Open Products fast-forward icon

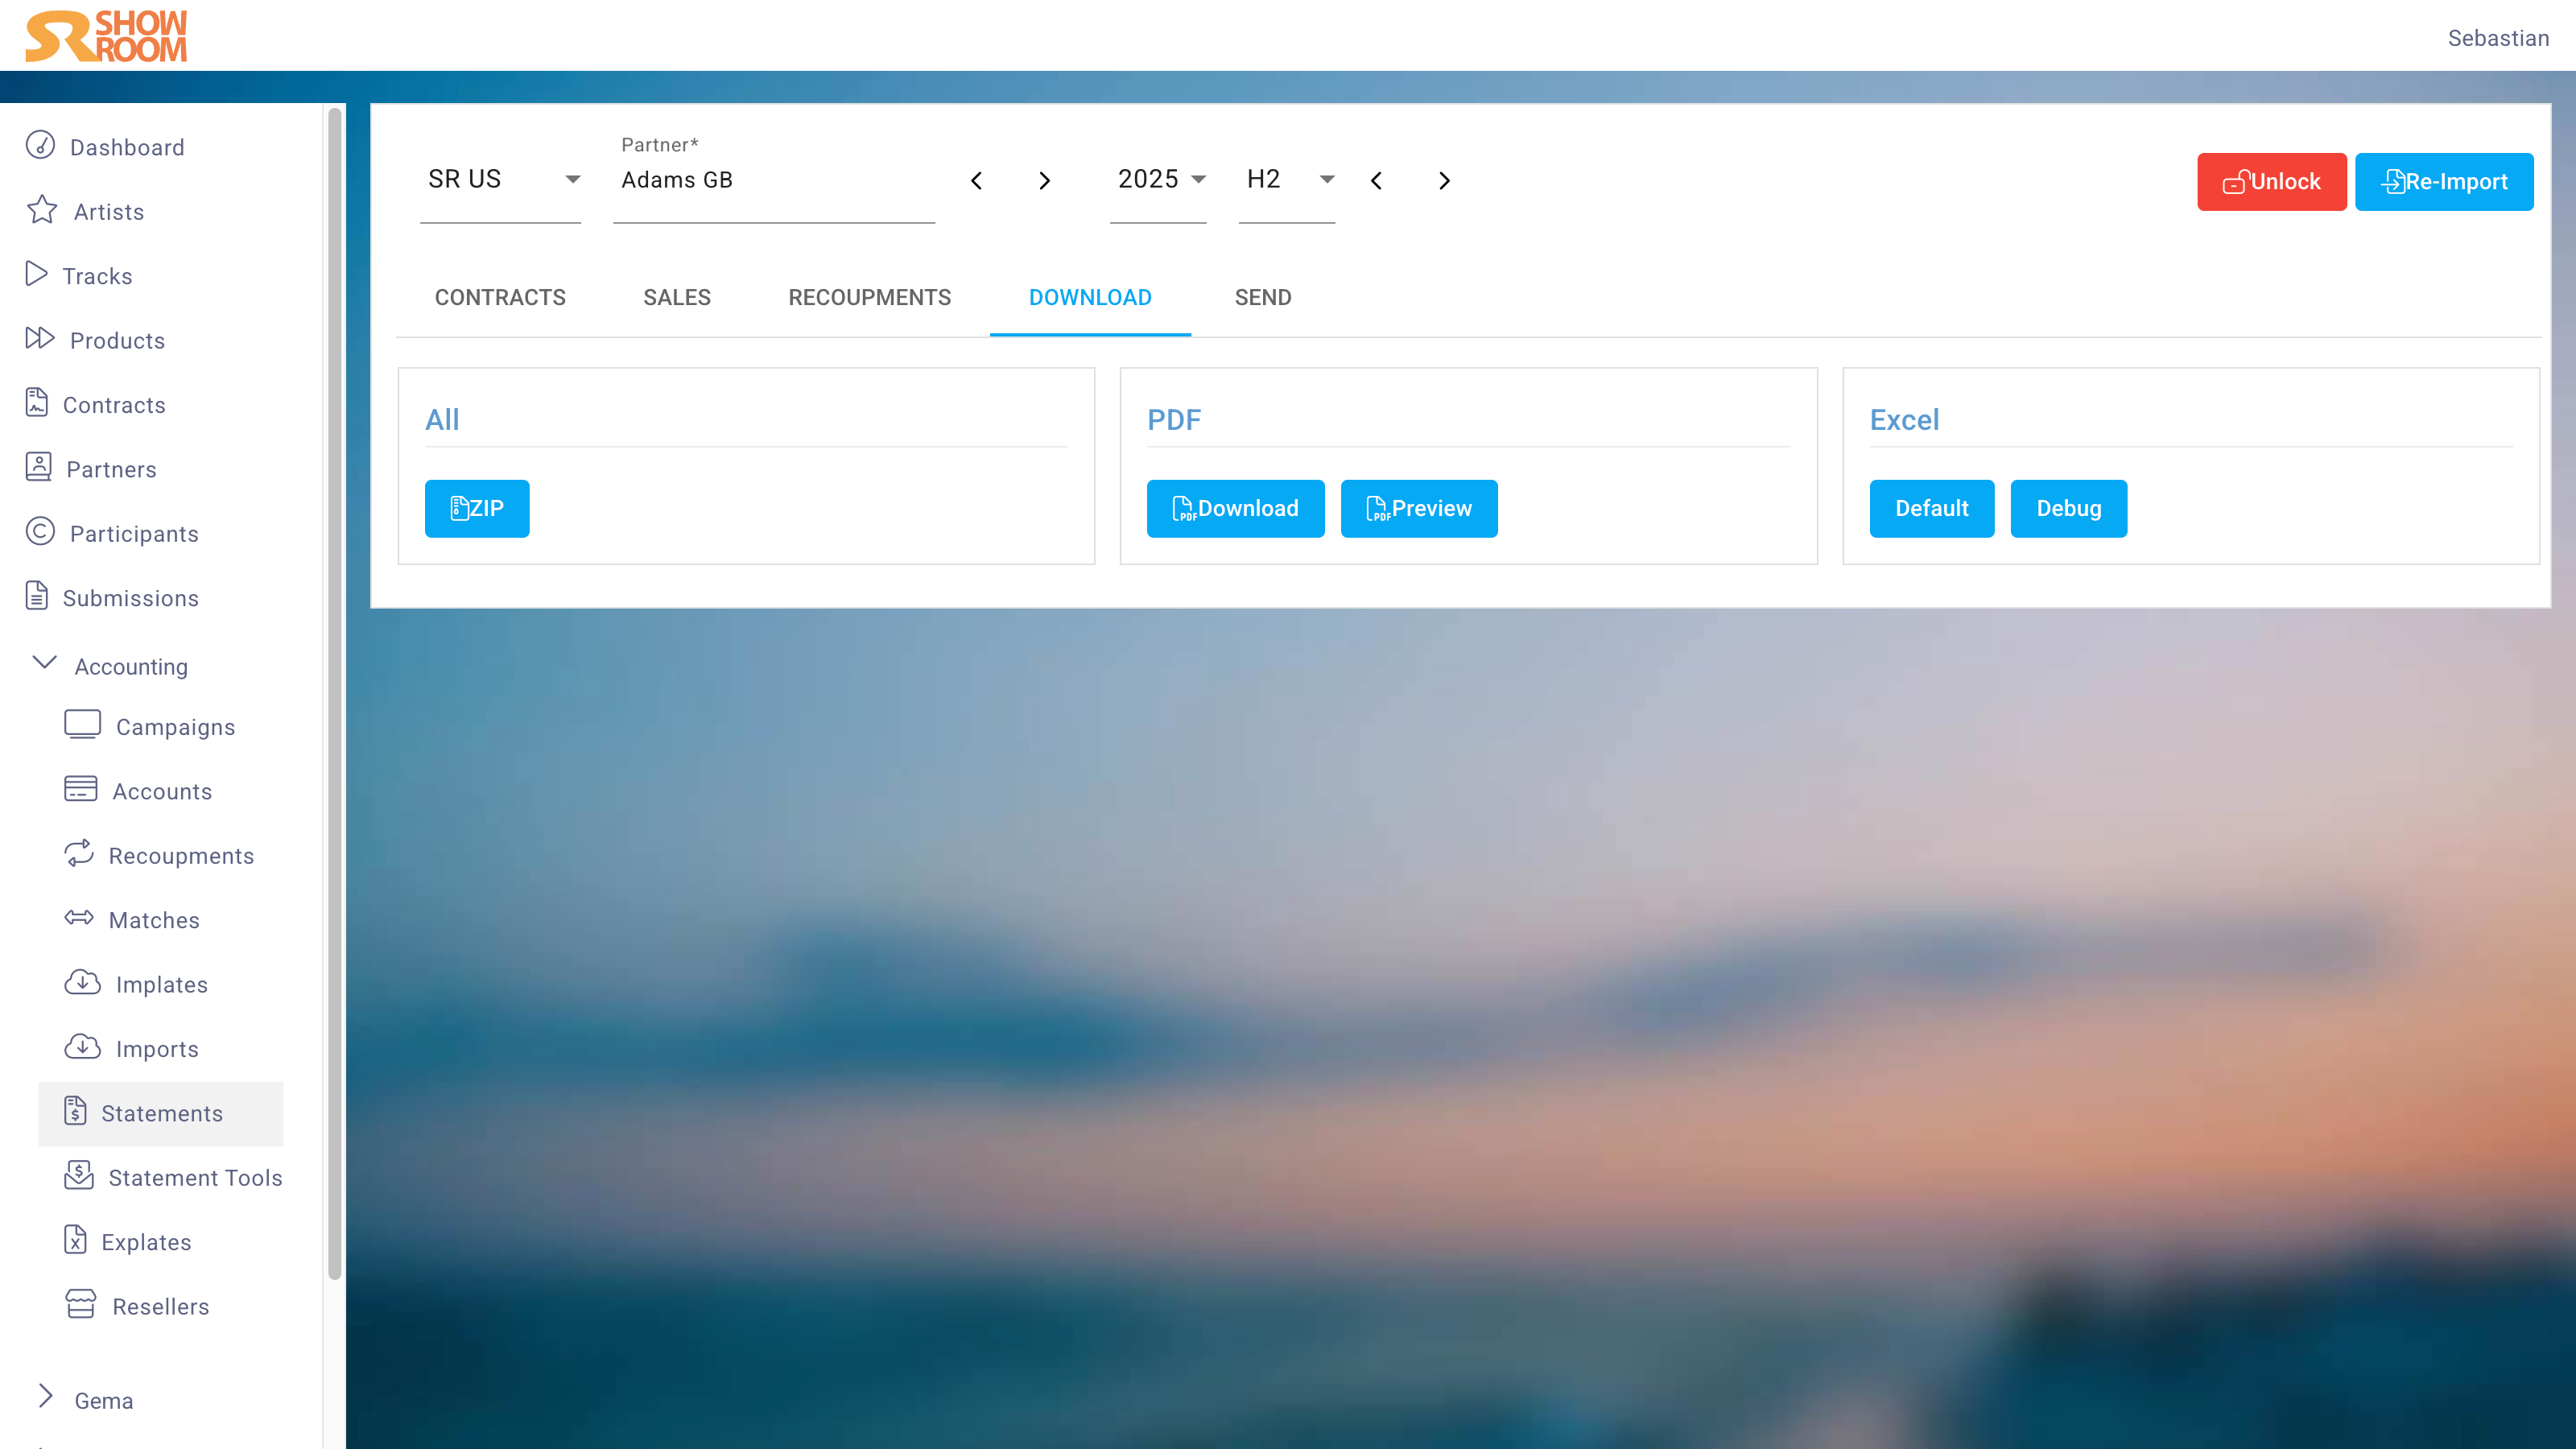click(x=40, y=339)
